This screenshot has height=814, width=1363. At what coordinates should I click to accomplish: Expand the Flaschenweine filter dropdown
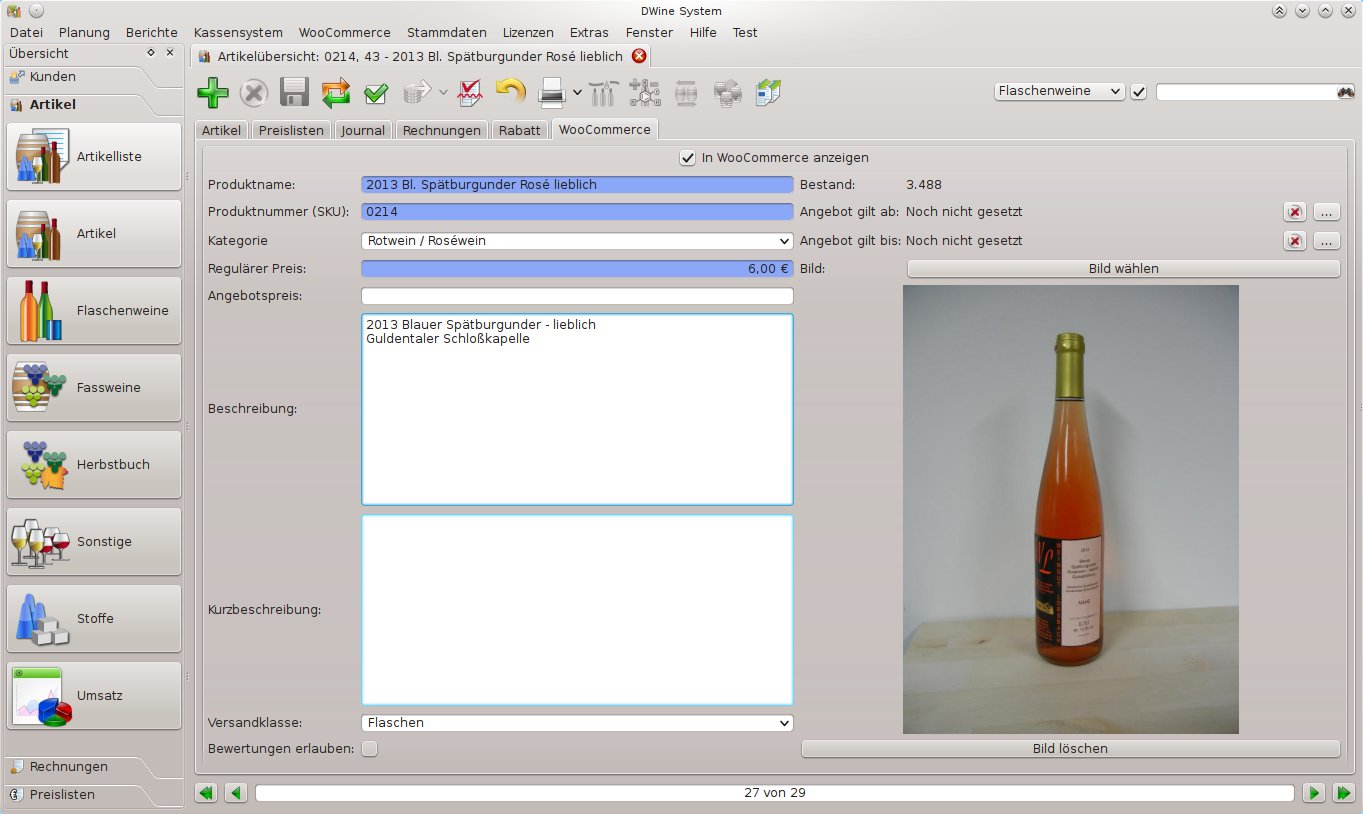[1059, 91]
